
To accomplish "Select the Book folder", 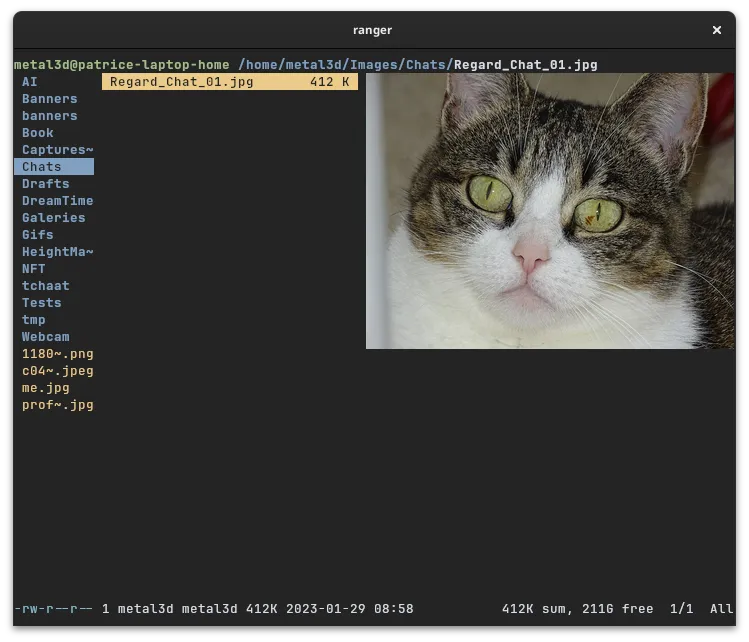I will [x=38, y=133].
